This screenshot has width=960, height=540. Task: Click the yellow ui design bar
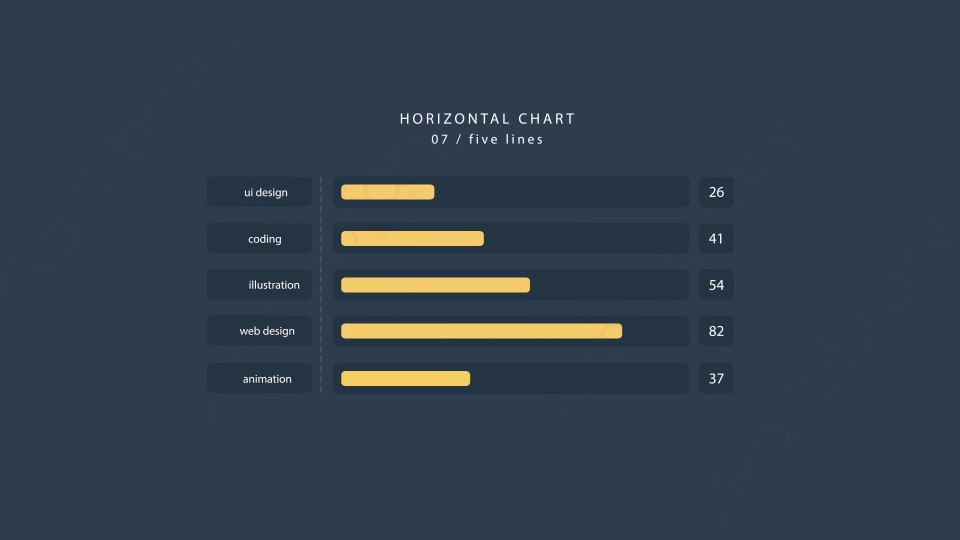coord(388,192)
